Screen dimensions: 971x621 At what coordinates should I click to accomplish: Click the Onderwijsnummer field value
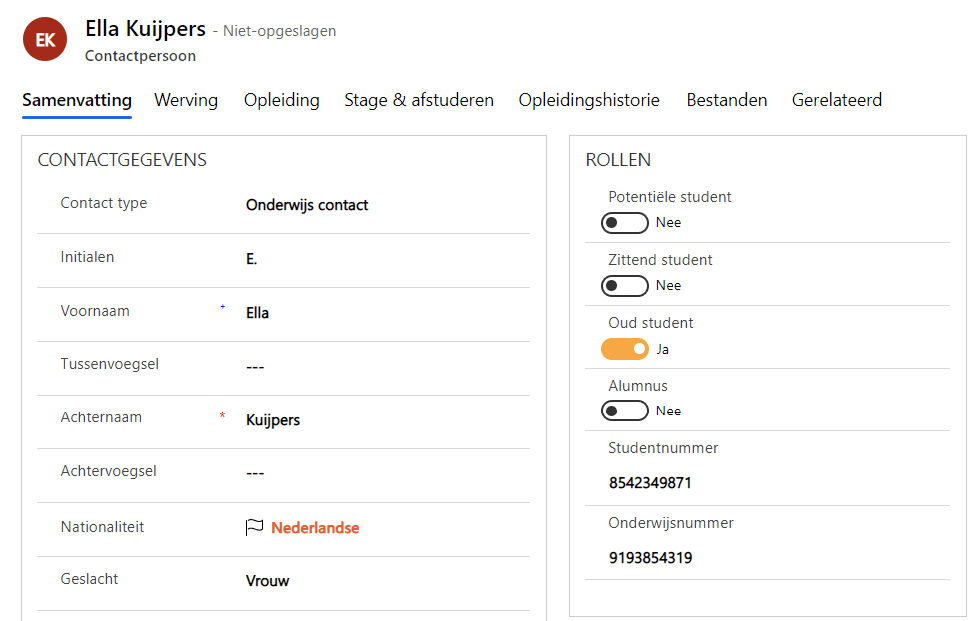click(x=650, y=558)
